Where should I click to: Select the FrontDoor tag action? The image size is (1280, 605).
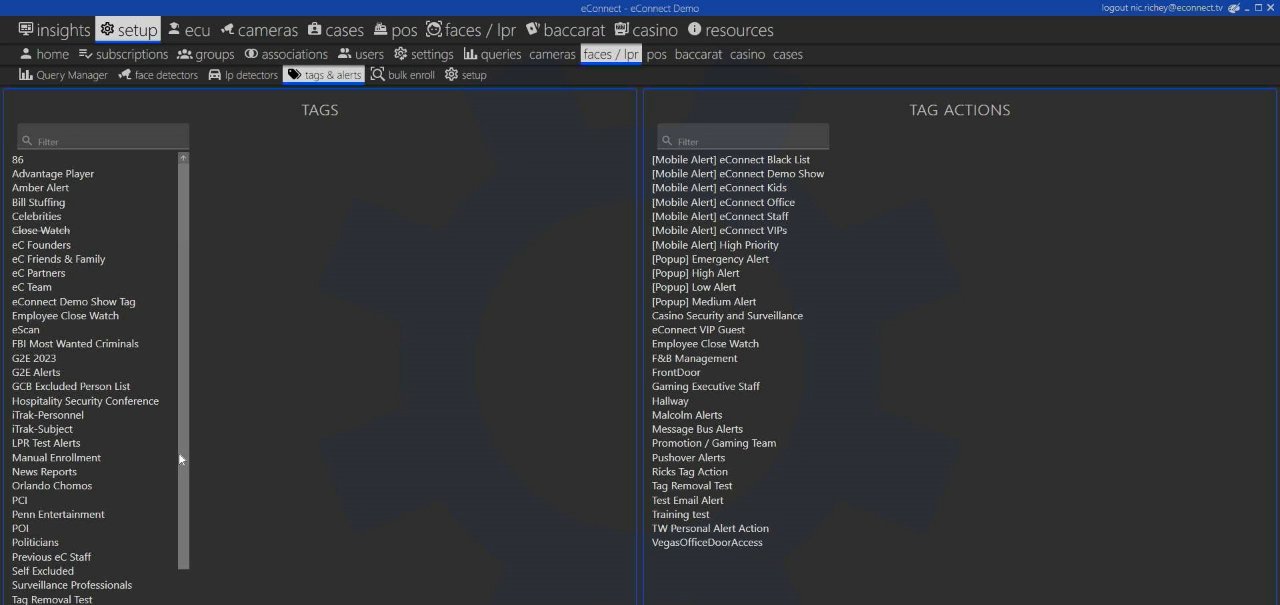coord(676,373)
